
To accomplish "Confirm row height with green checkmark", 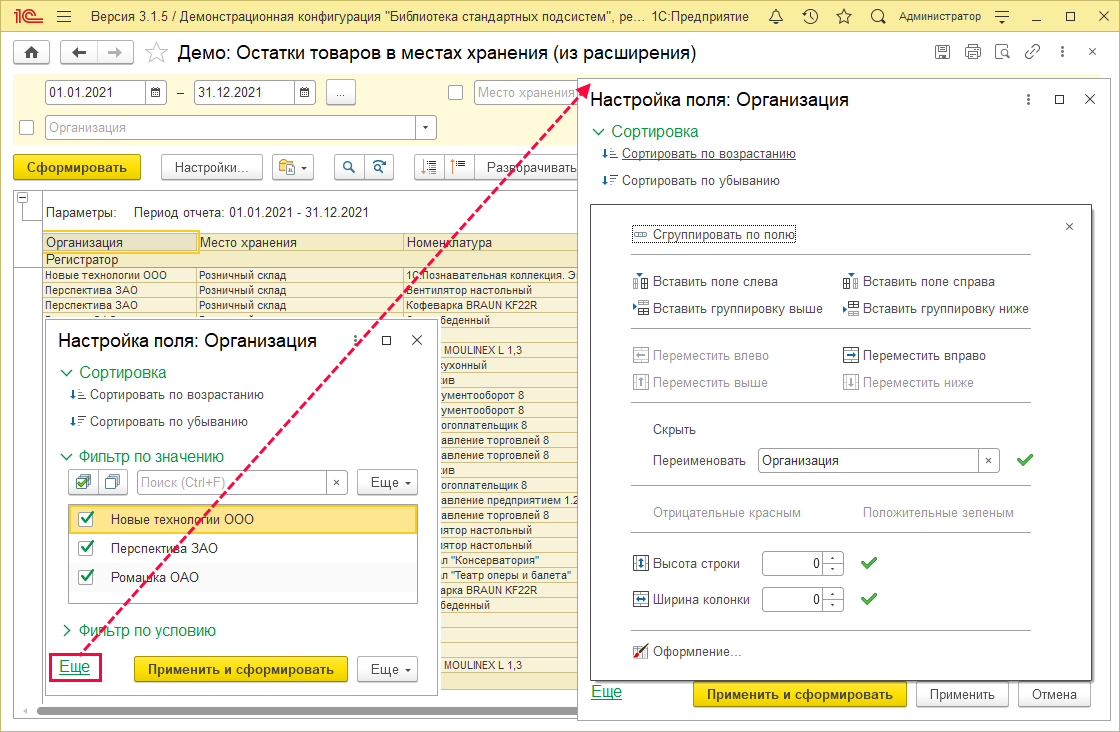I will [869, 563].
